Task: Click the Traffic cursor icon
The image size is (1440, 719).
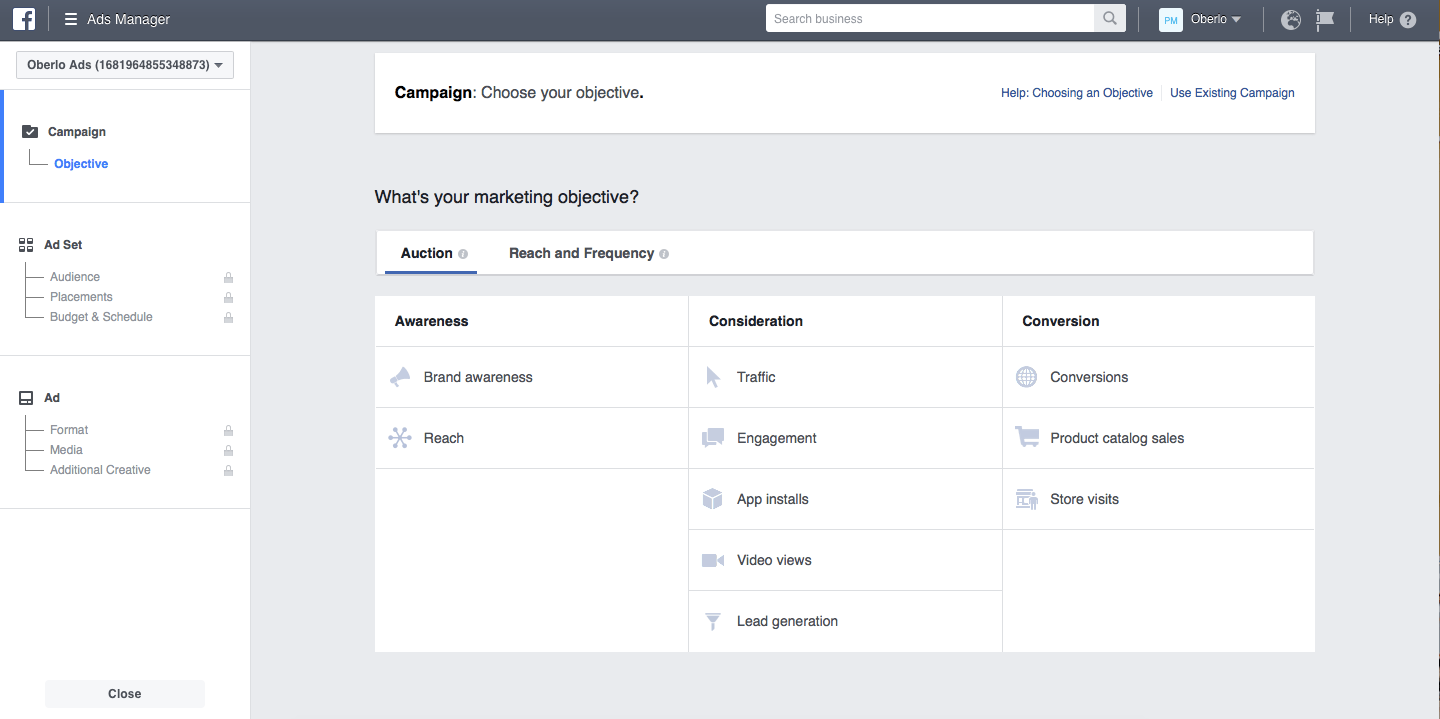Action: 713,377
